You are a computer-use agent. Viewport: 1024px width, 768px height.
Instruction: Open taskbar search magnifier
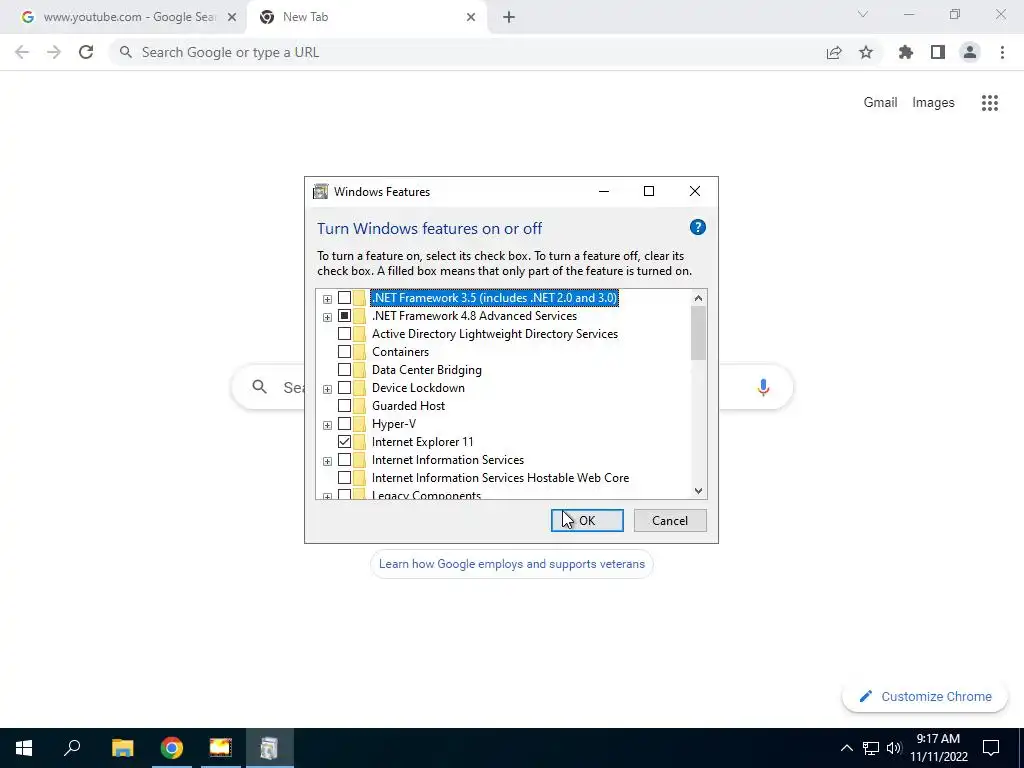[72, 747]
